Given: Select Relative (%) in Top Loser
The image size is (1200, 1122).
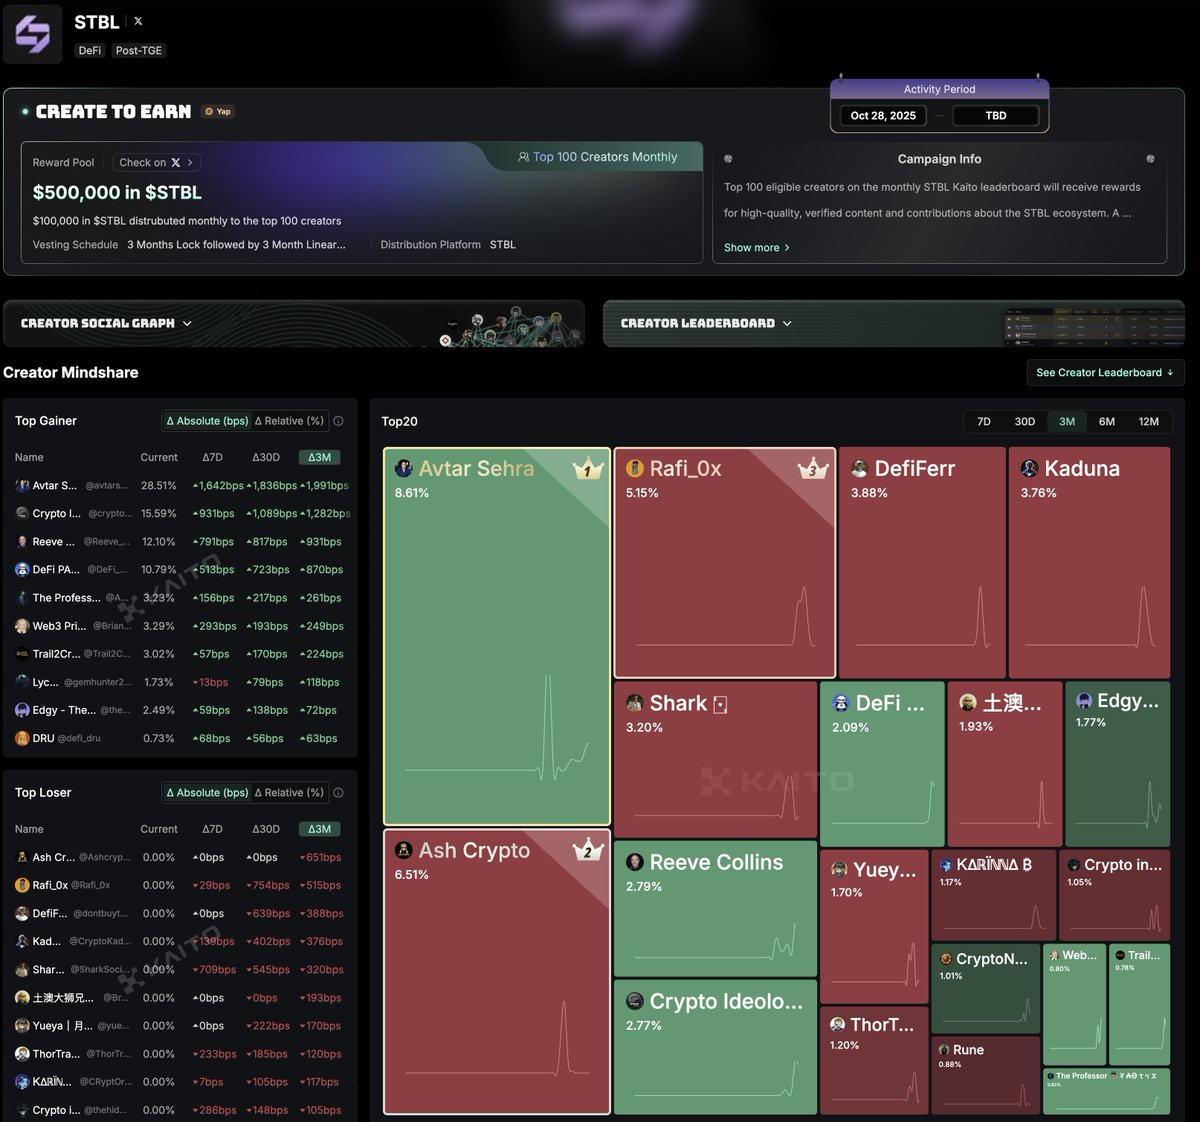Looking at the screenshot, I should pyautogui.click(x=289, y=793).
